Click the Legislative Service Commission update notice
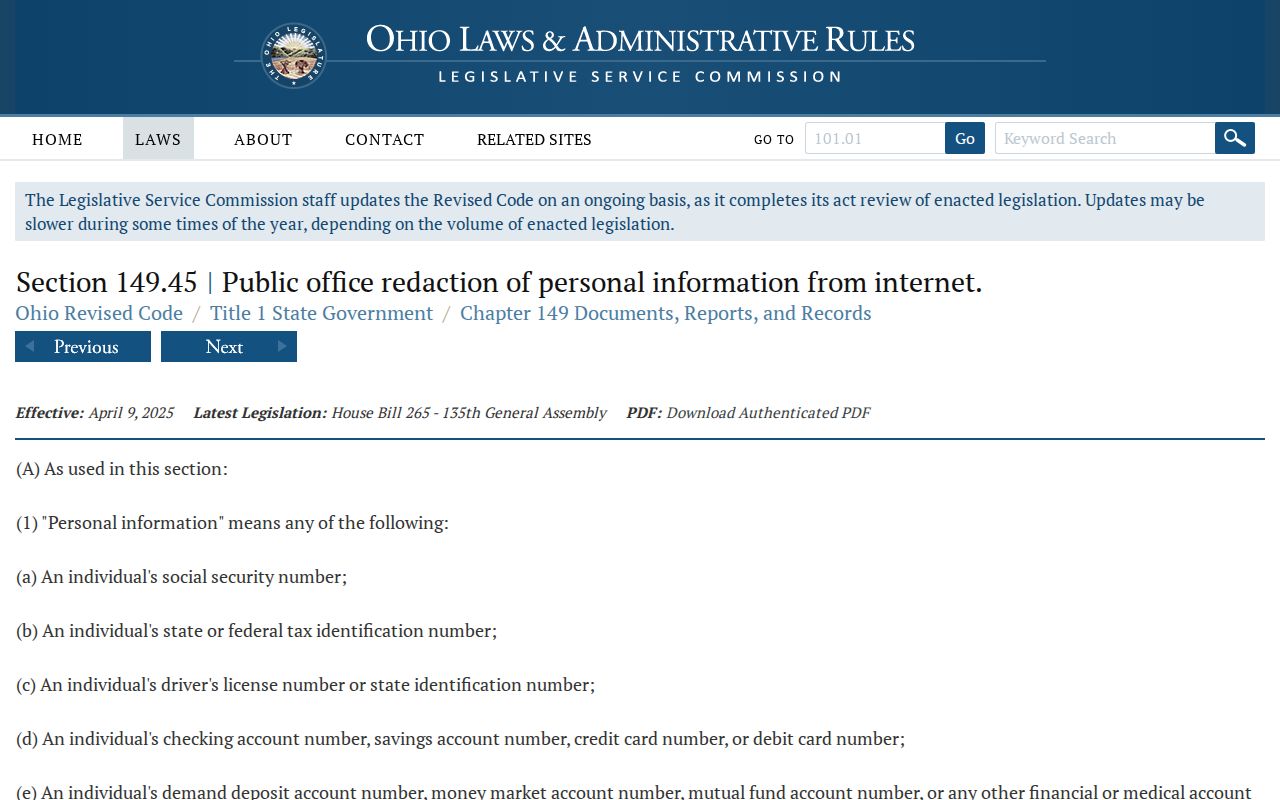 [640, 211]
